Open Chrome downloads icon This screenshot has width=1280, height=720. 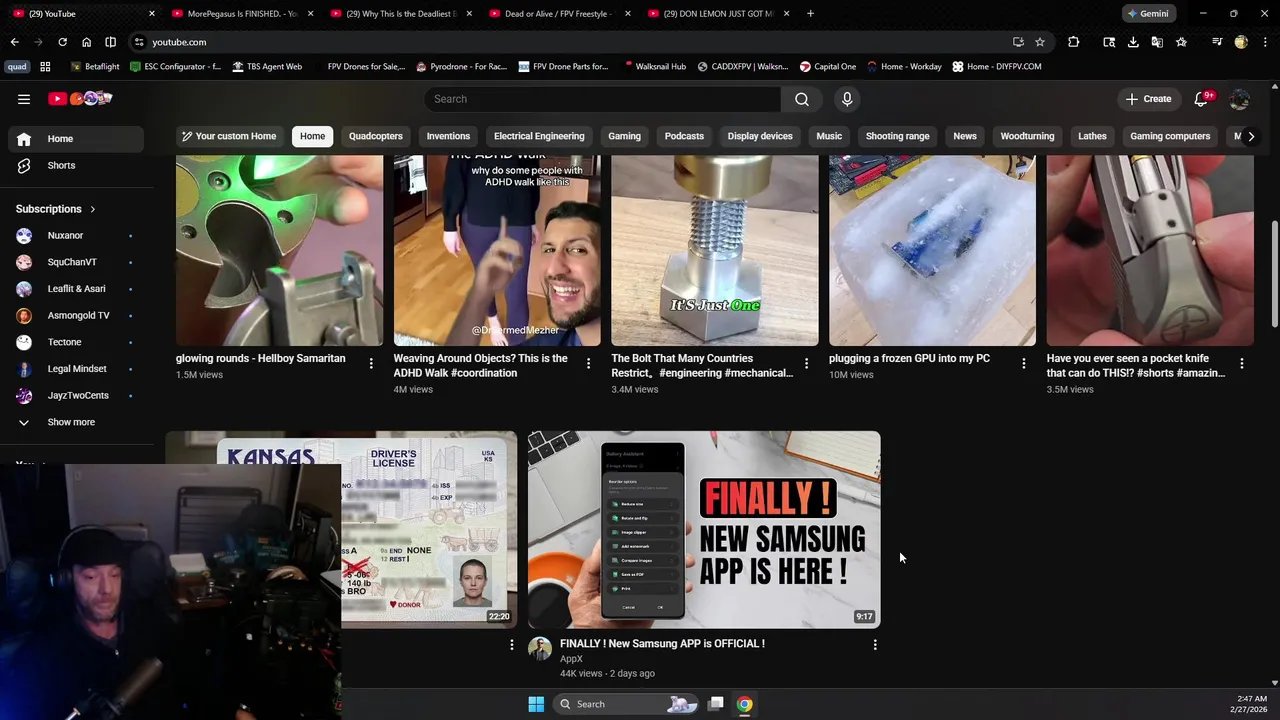click(x=1133, y=42)
